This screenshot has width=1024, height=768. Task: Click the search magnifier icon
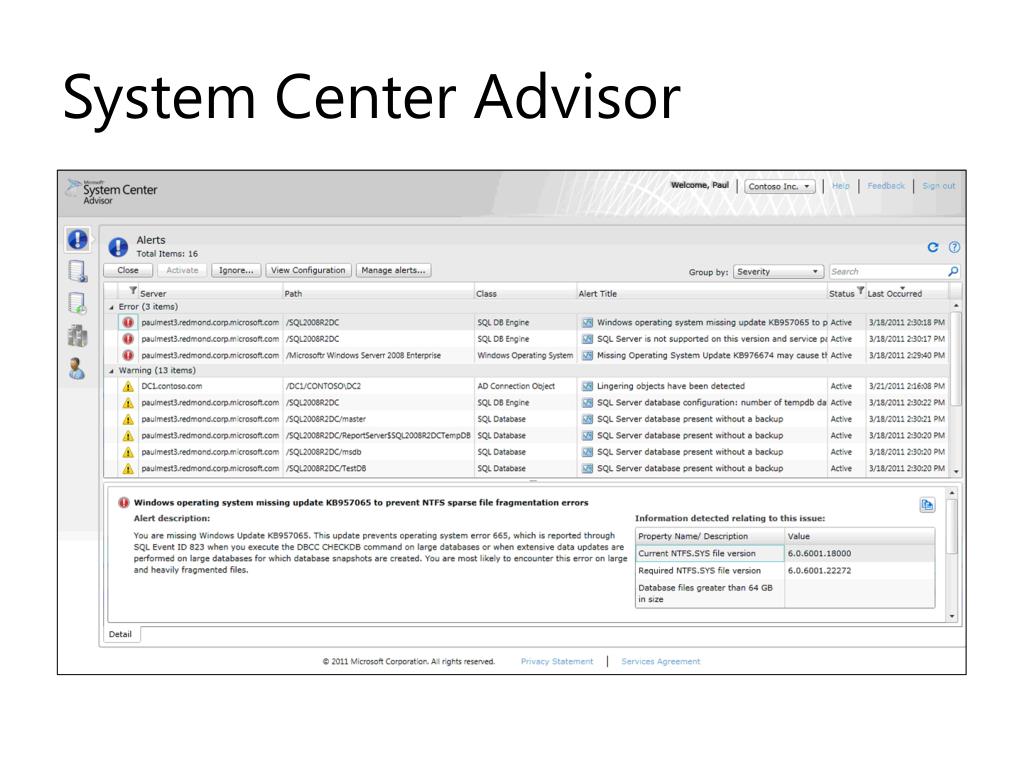(953, 271)
